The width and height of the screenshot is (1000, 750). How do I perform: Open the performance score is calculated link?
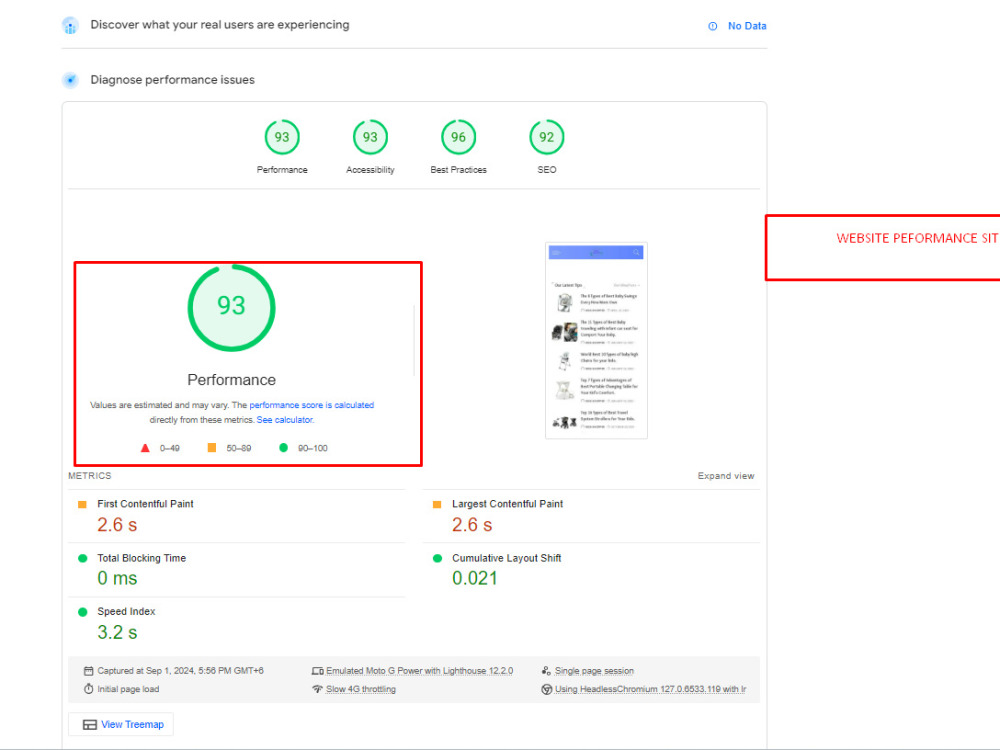[311, 405]
